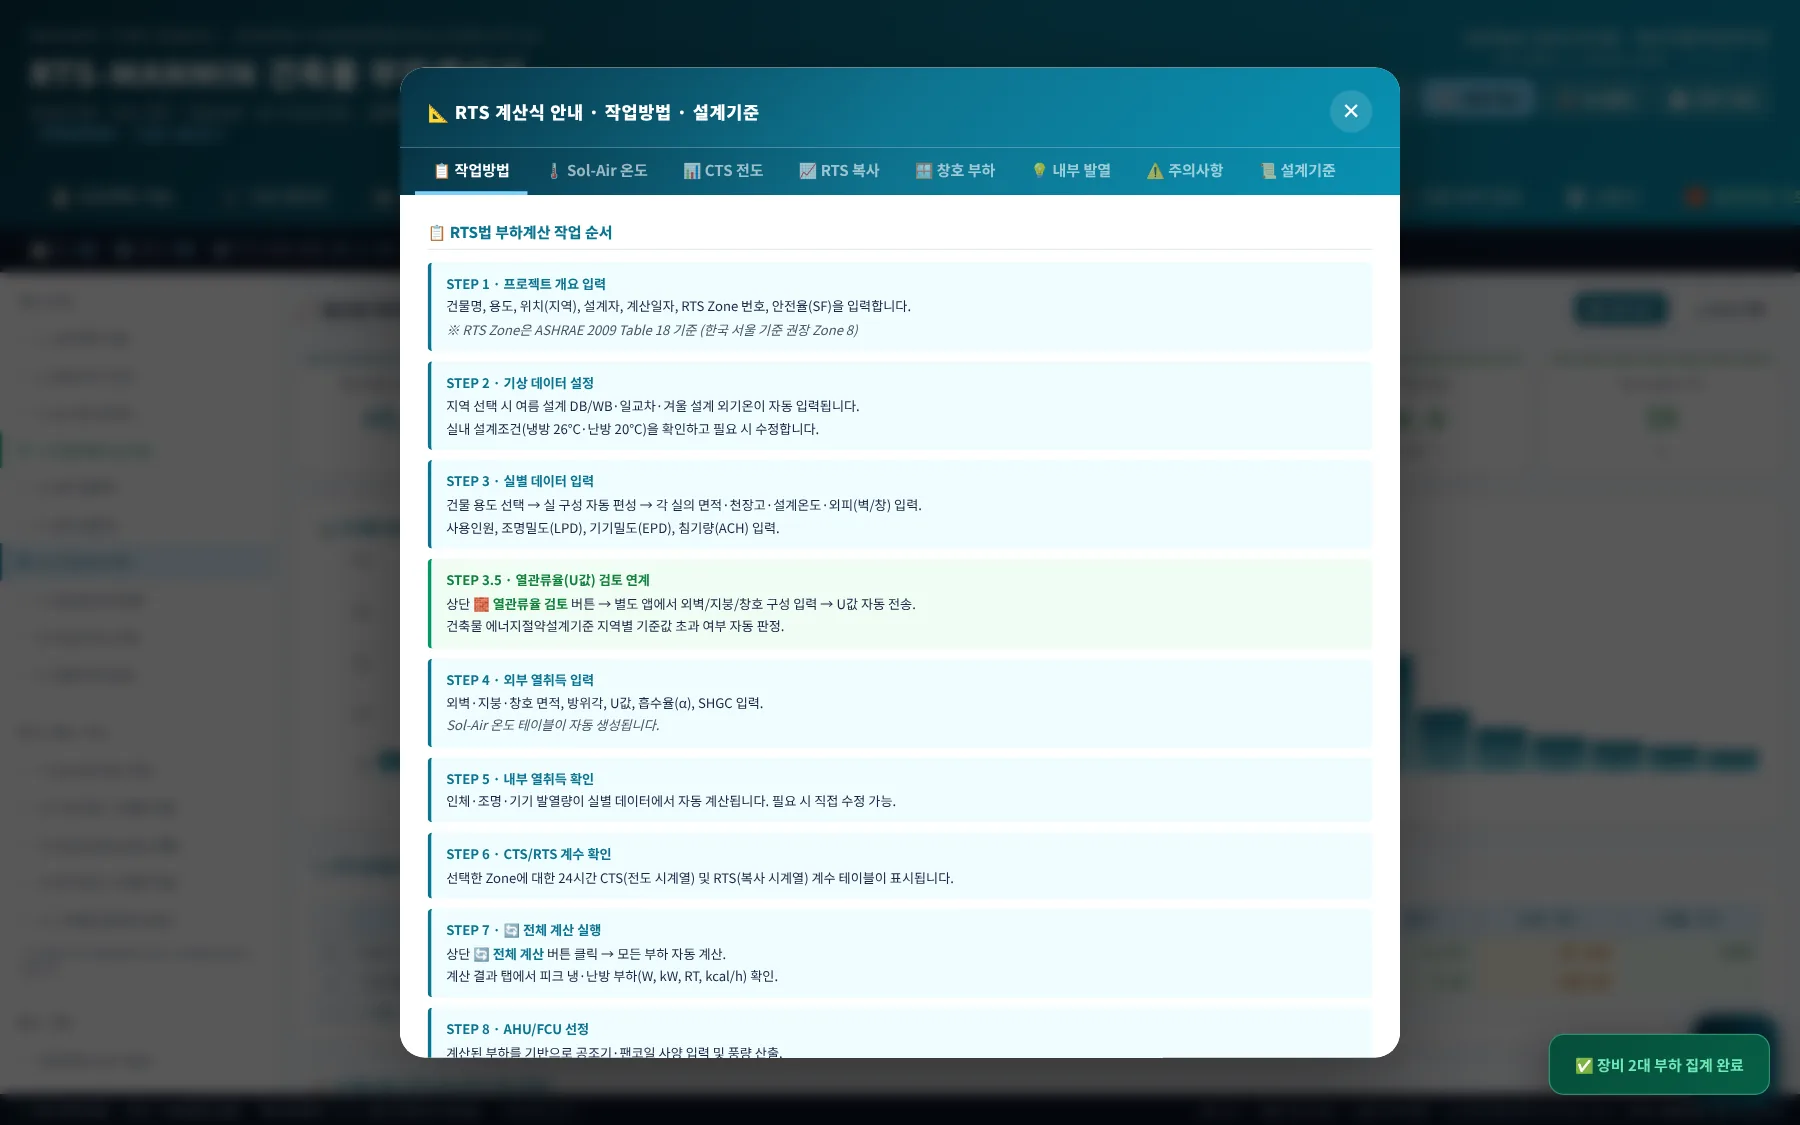Click the 장비 2대 부하 집계 완료 toast
The width and height of the screenshot is (1800, 1125).
point(1659,1065)
